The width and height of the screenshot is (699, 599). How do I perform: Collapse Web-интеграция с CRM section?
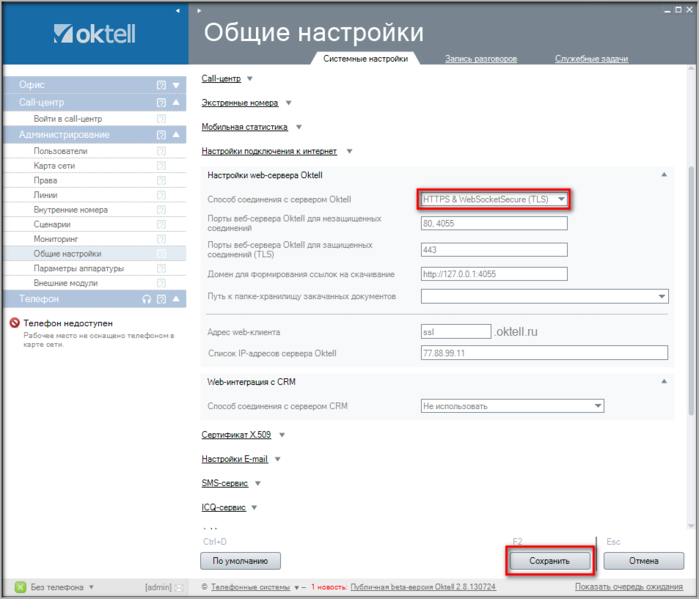point(664,381)
